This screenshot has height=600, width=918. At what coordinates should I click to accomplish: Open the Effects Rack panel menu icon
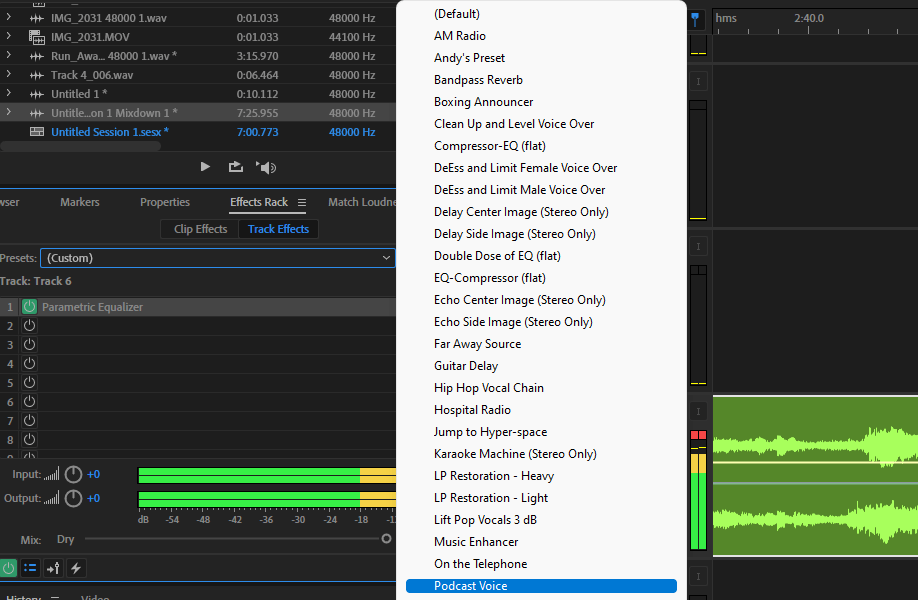pos(302,203)
